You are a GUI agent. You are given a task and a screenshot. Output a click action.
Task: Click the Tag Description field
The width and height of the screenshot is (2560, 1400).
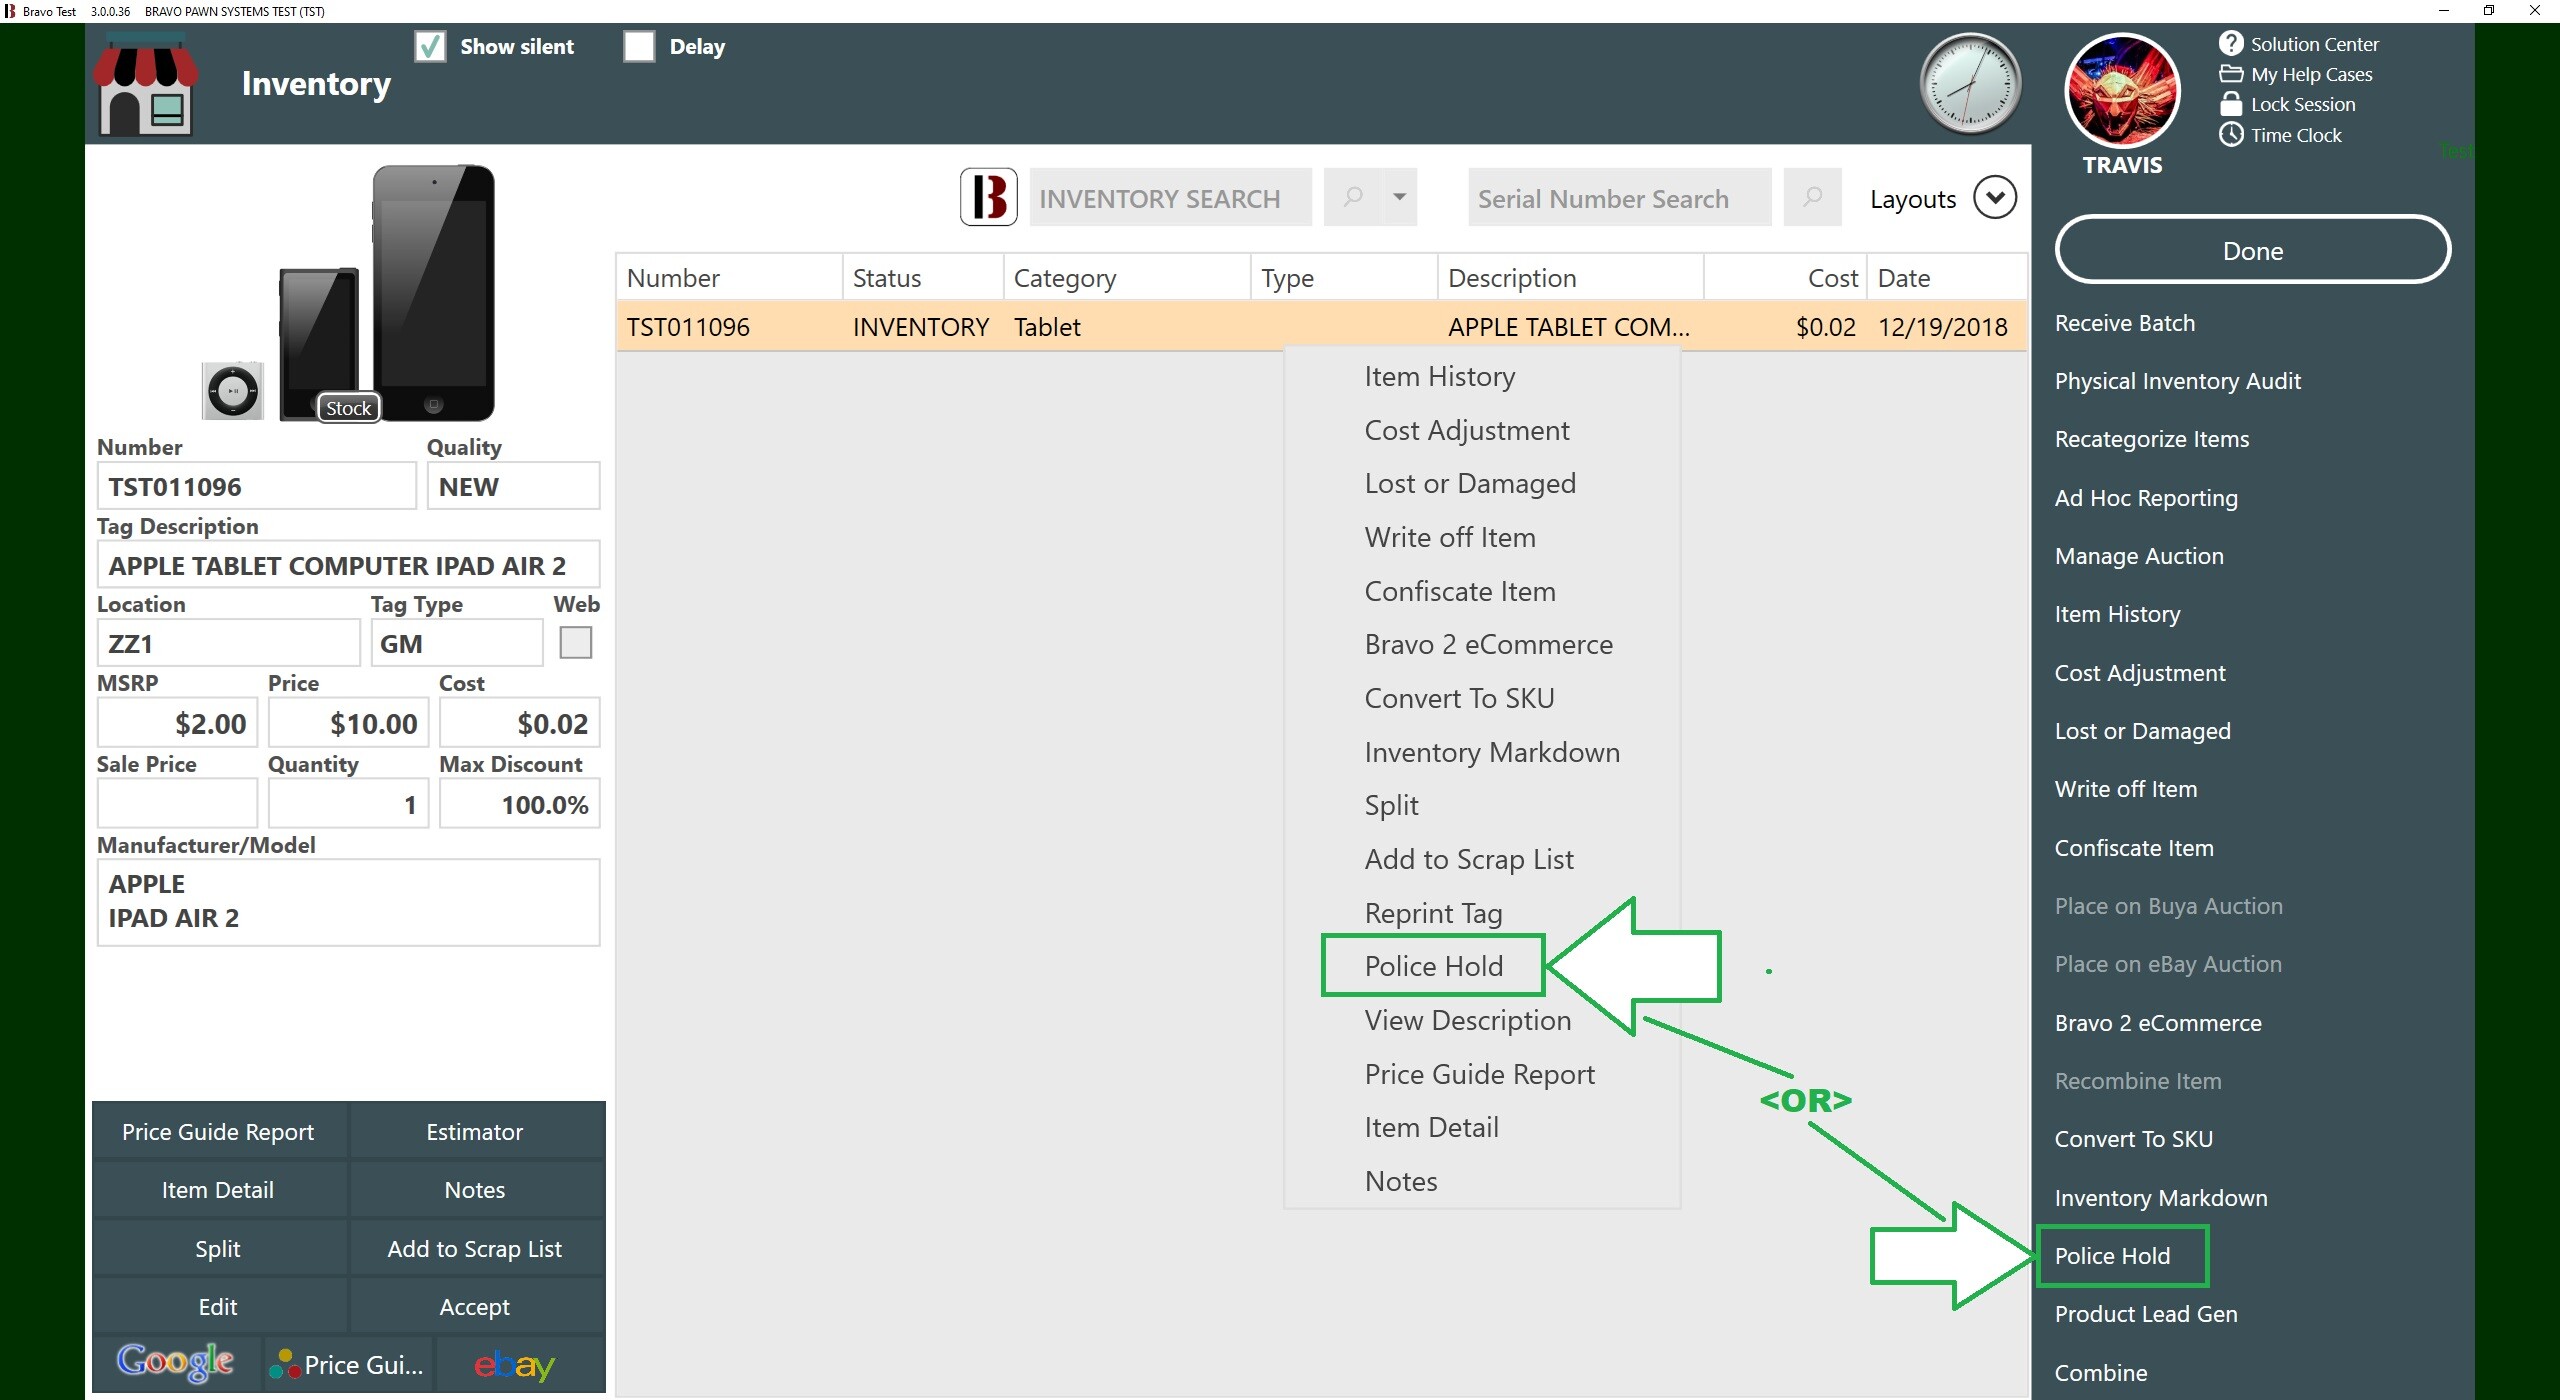pyautogui.click(x=348, y=565)
